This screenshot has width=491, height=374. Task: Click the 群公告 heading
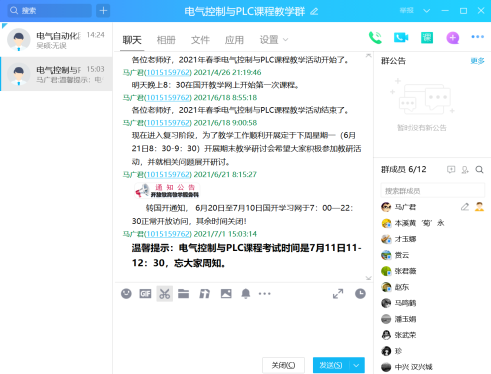point(393,61)
